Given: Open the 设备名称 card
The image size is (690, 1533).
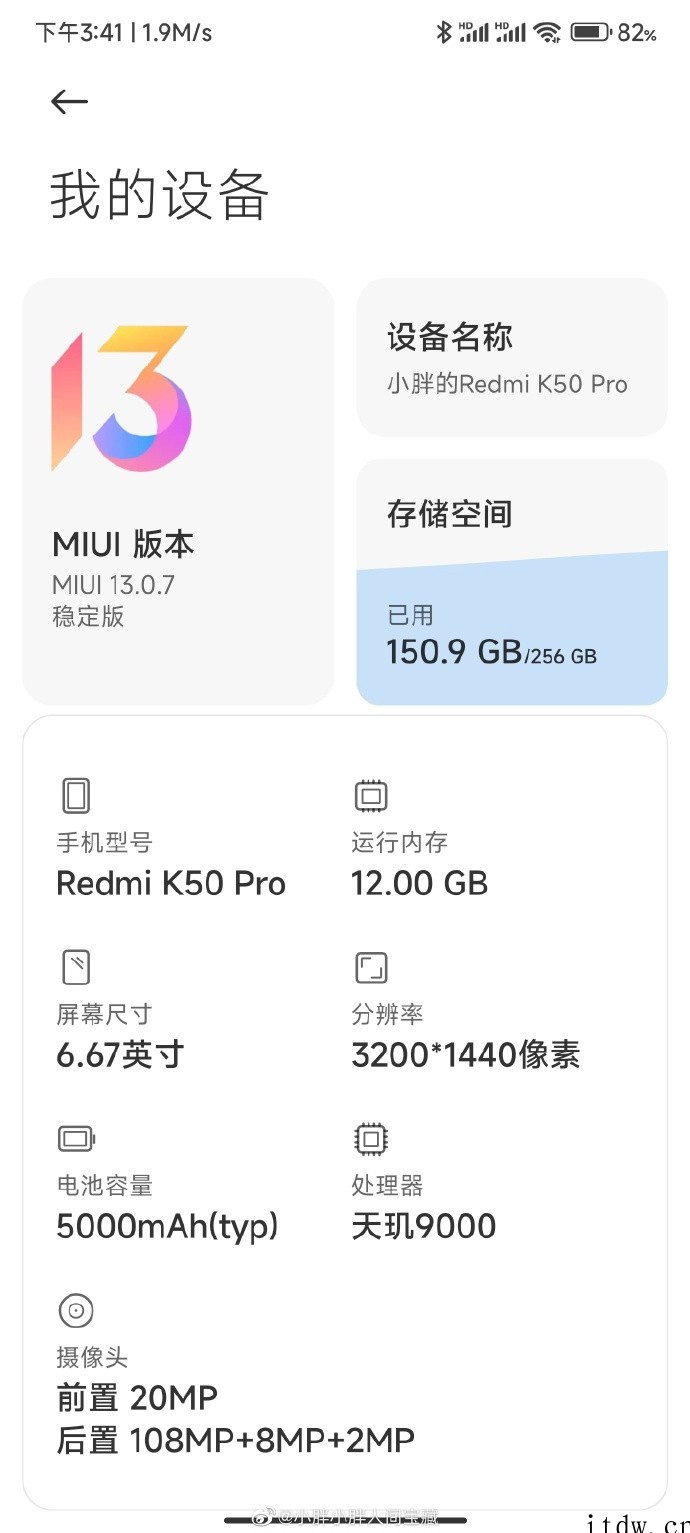Looking at the screenshot, I should pyautogui.click(x=511, y=358).
